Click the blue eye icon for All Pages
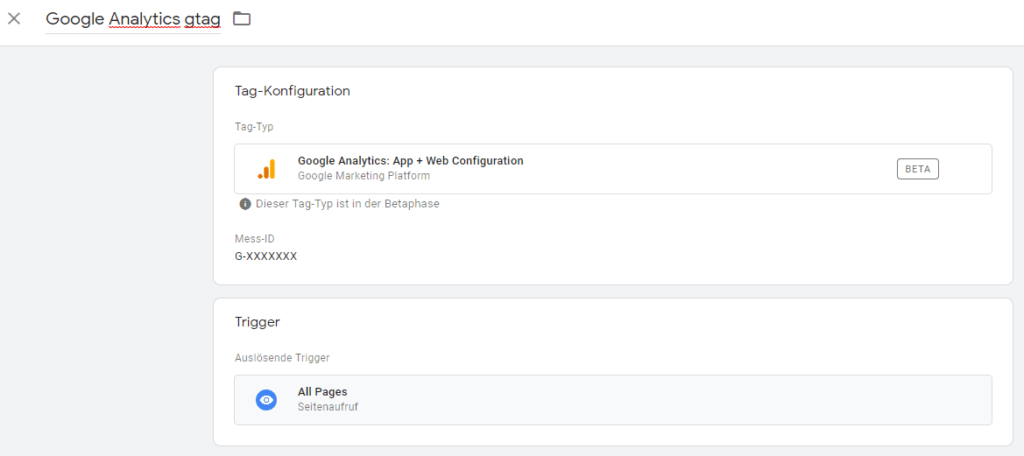 [x=266, y=400]
